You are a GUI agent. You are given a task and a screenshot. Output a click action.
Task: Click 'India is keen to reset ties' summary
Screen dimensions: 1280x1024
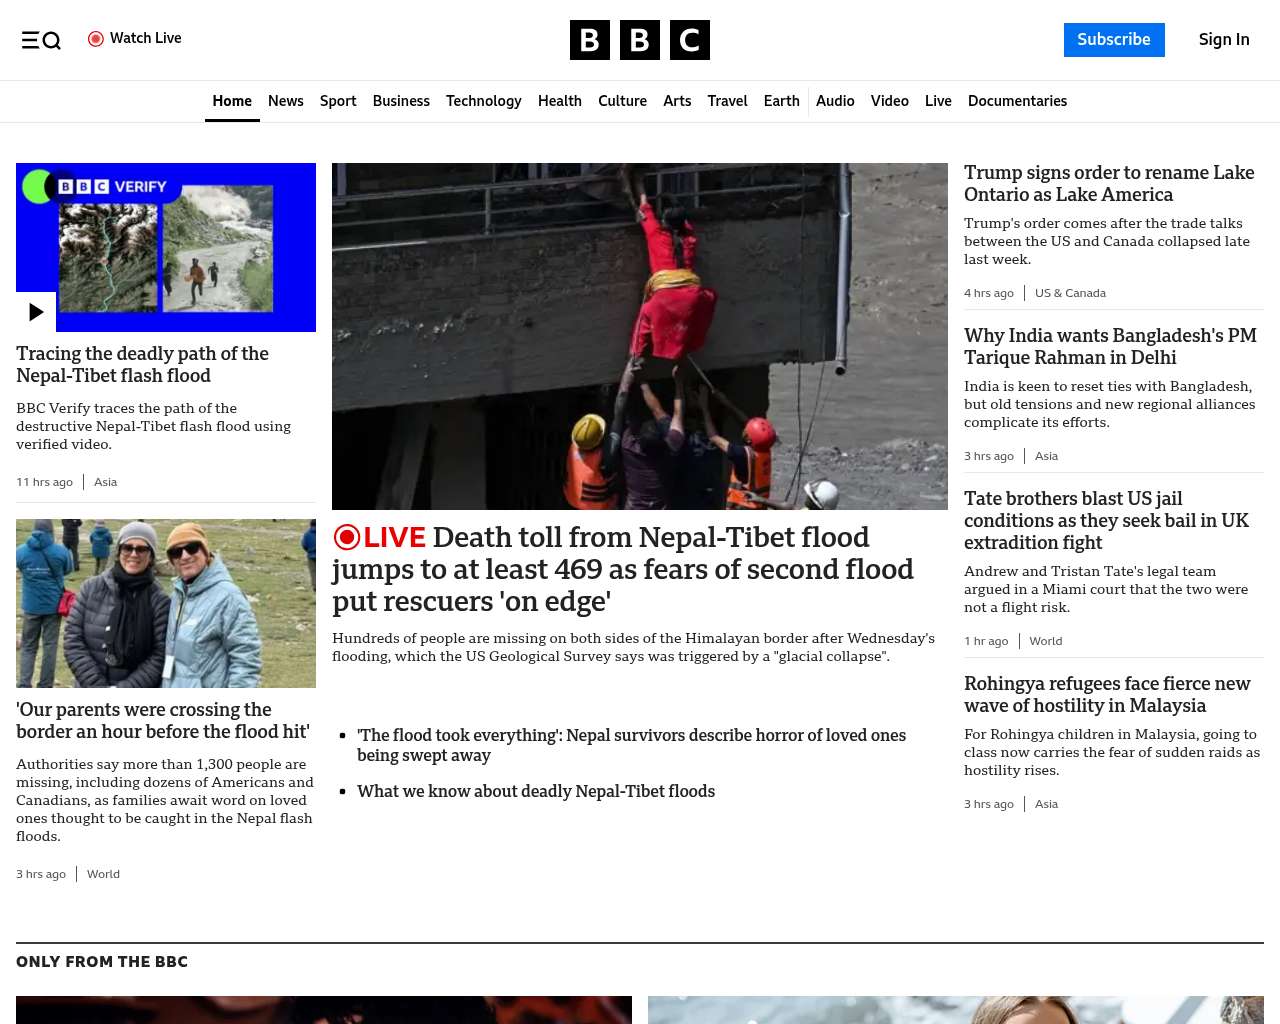(x=1109, y=404)
